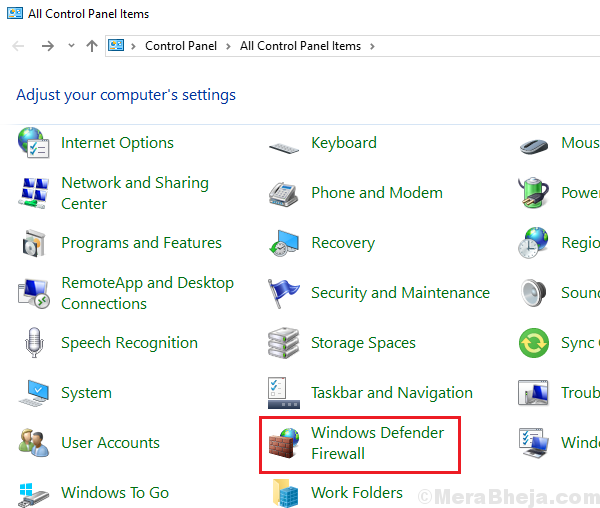This screenshot has width=600, height=508.
Task: Click the Control Panel breadcrumb
Action: point(181,46)
